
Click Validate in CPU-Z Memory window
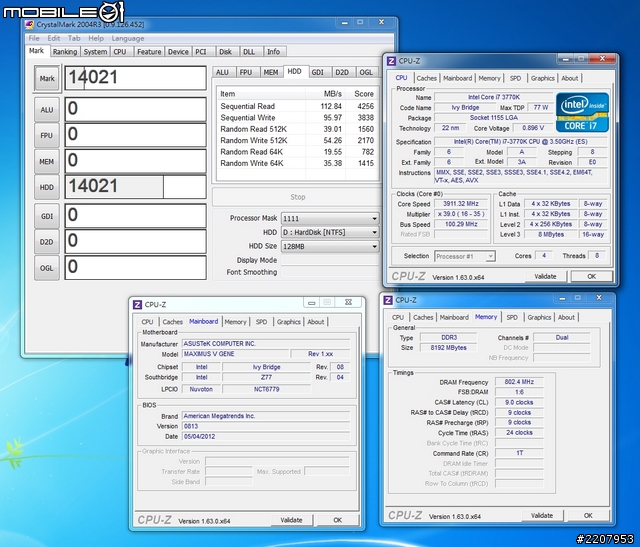pyautogui.click(x=542, y=516)
